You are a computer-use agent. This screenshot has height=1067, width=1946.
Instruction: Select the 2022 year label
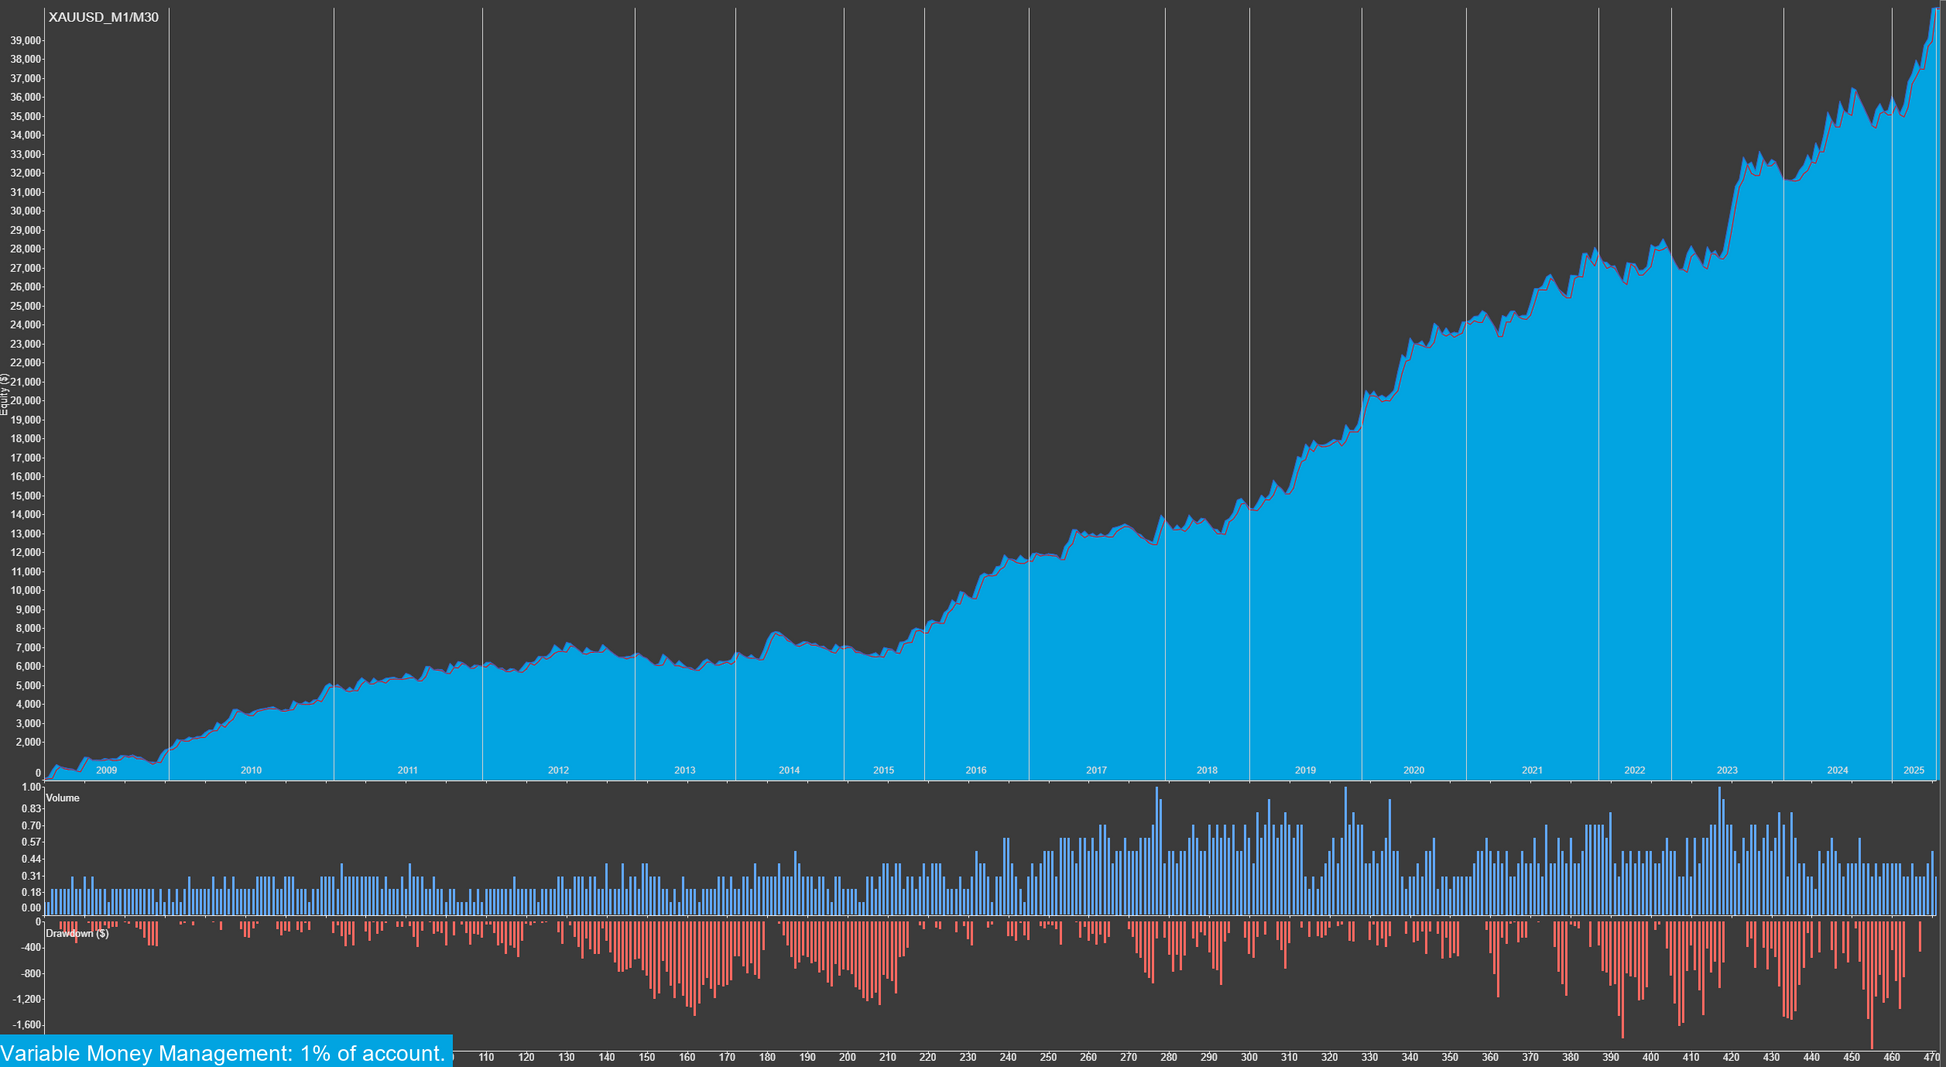point(1635,770)
